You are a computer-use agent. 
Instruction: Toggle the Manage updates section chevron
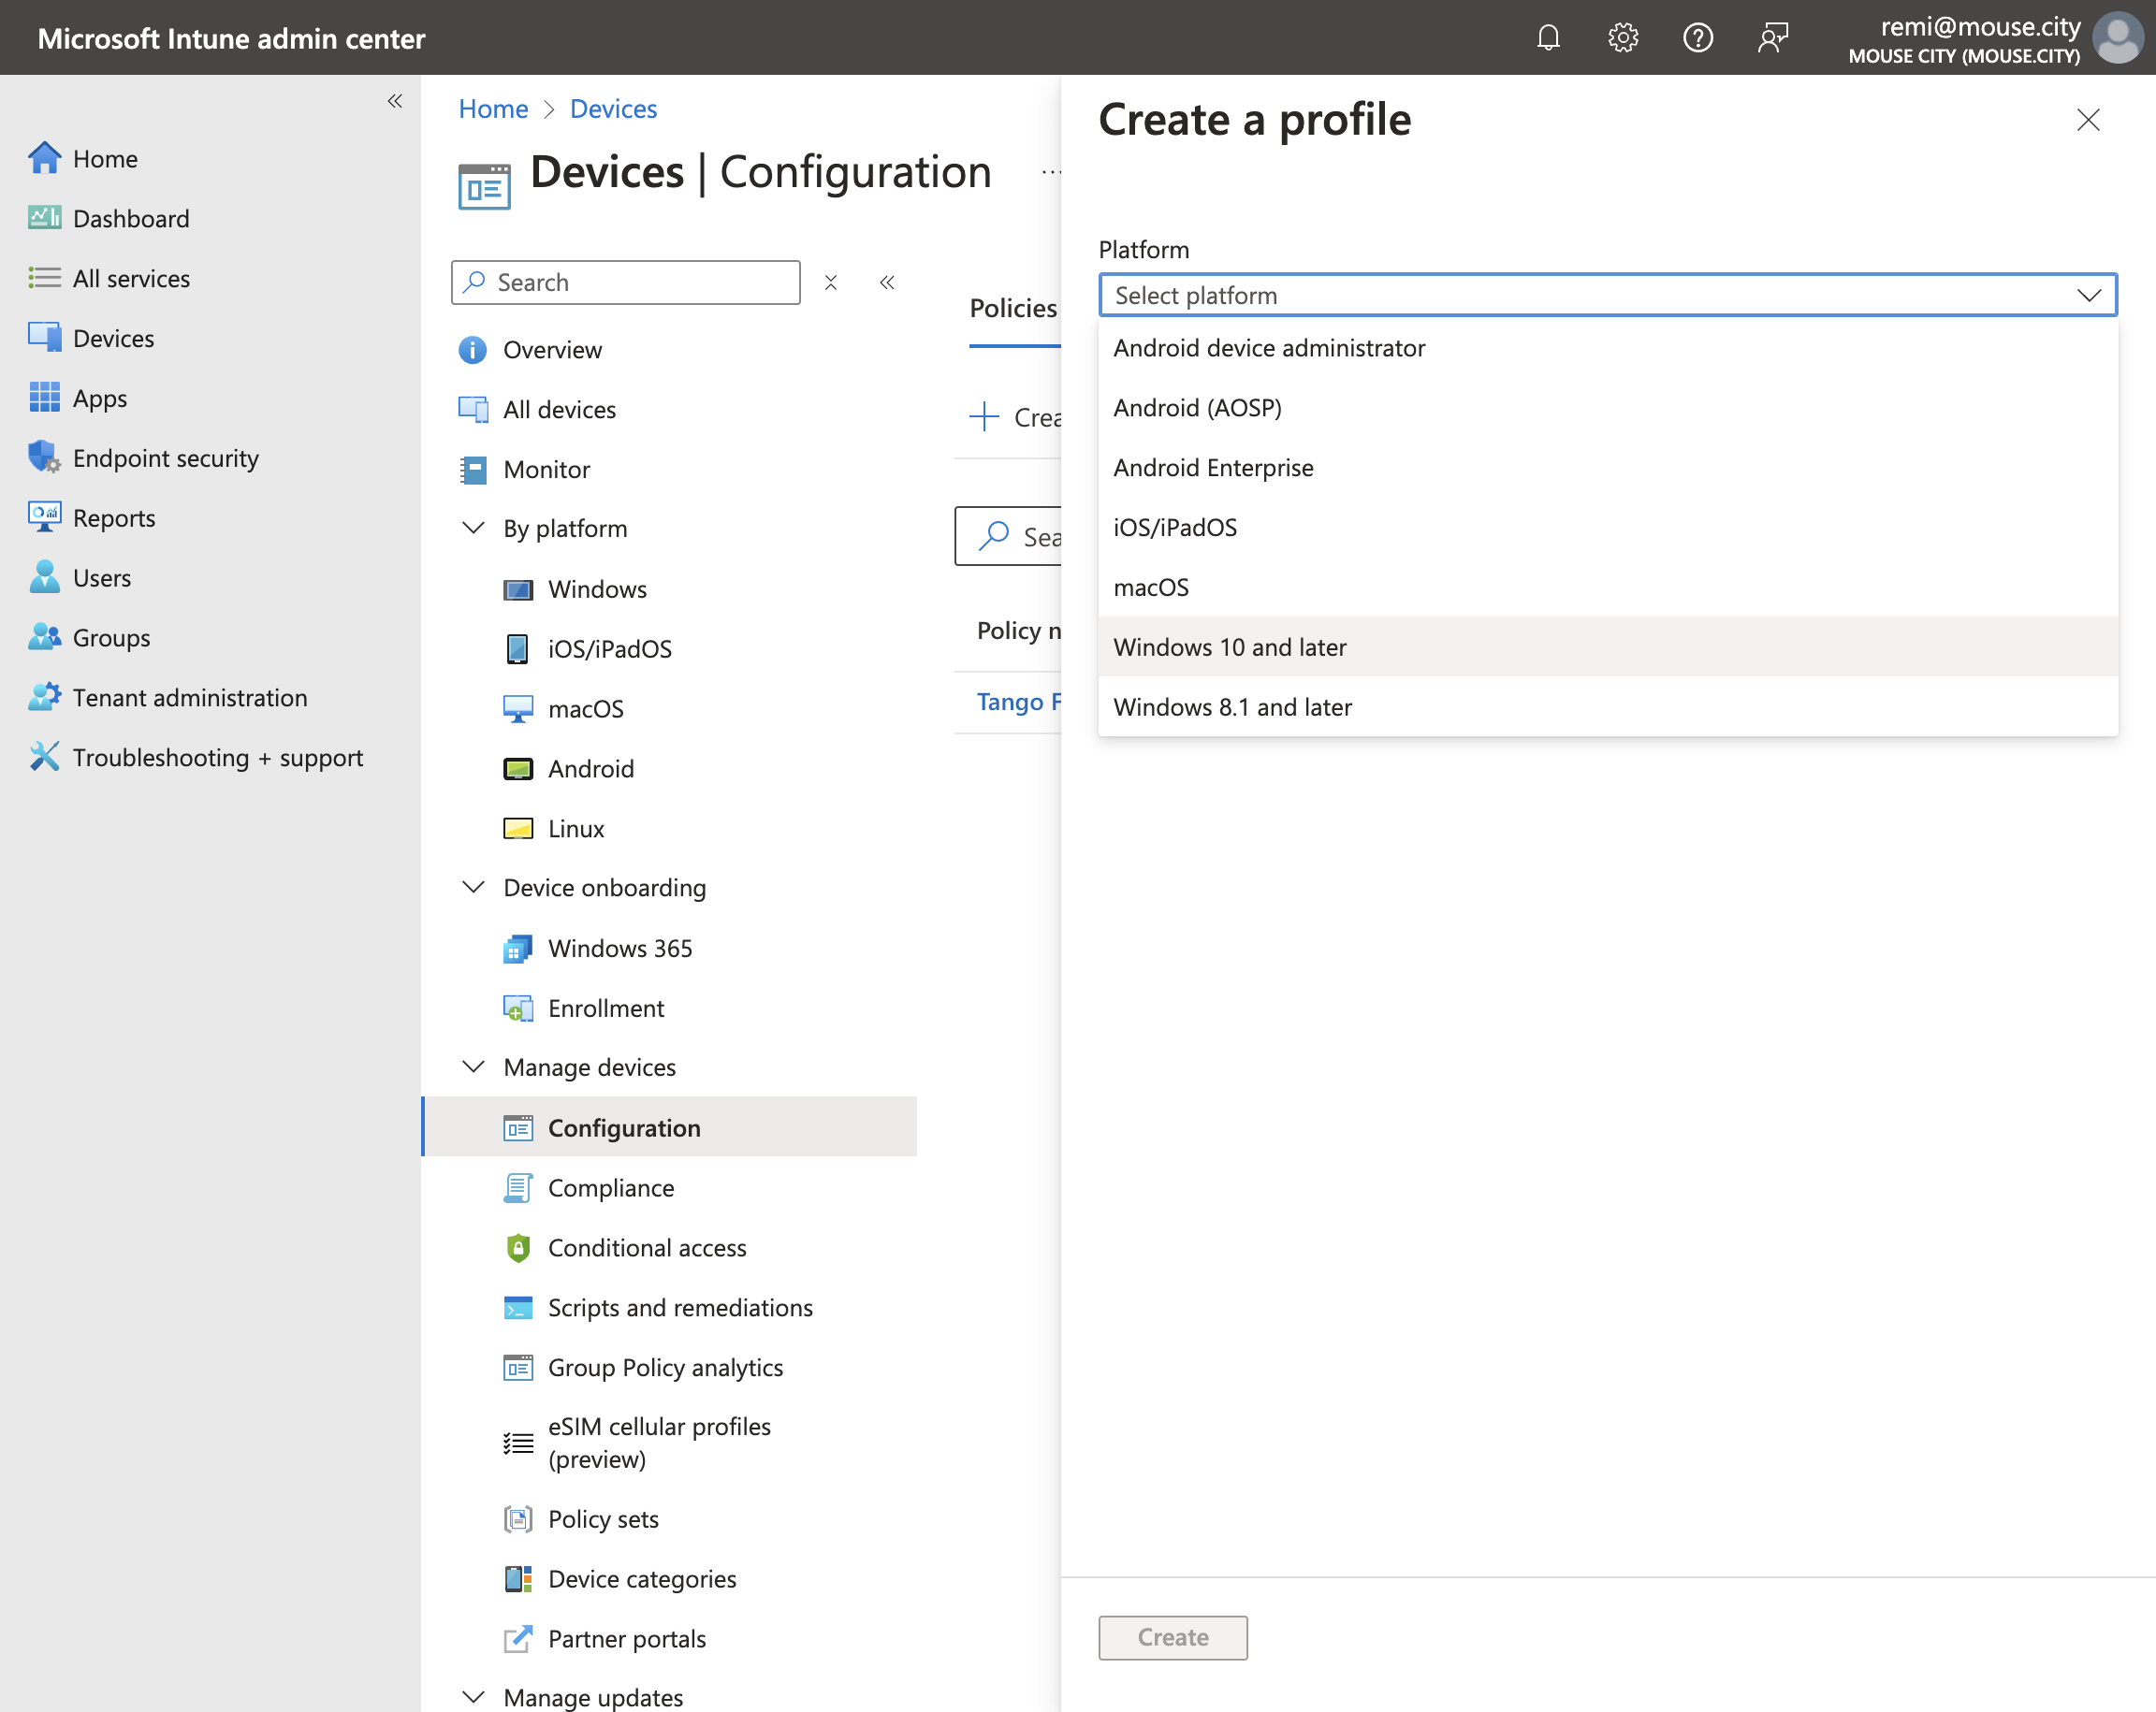click(x=473, y=1697)
